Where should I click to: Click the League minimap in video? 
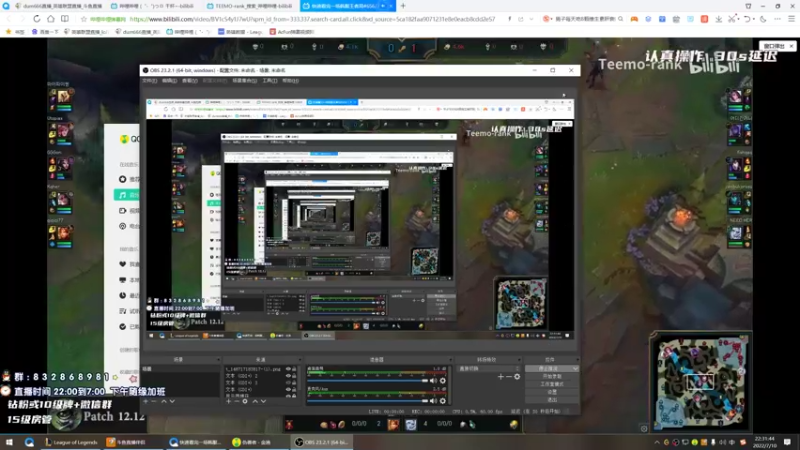(x=700, y=381)
